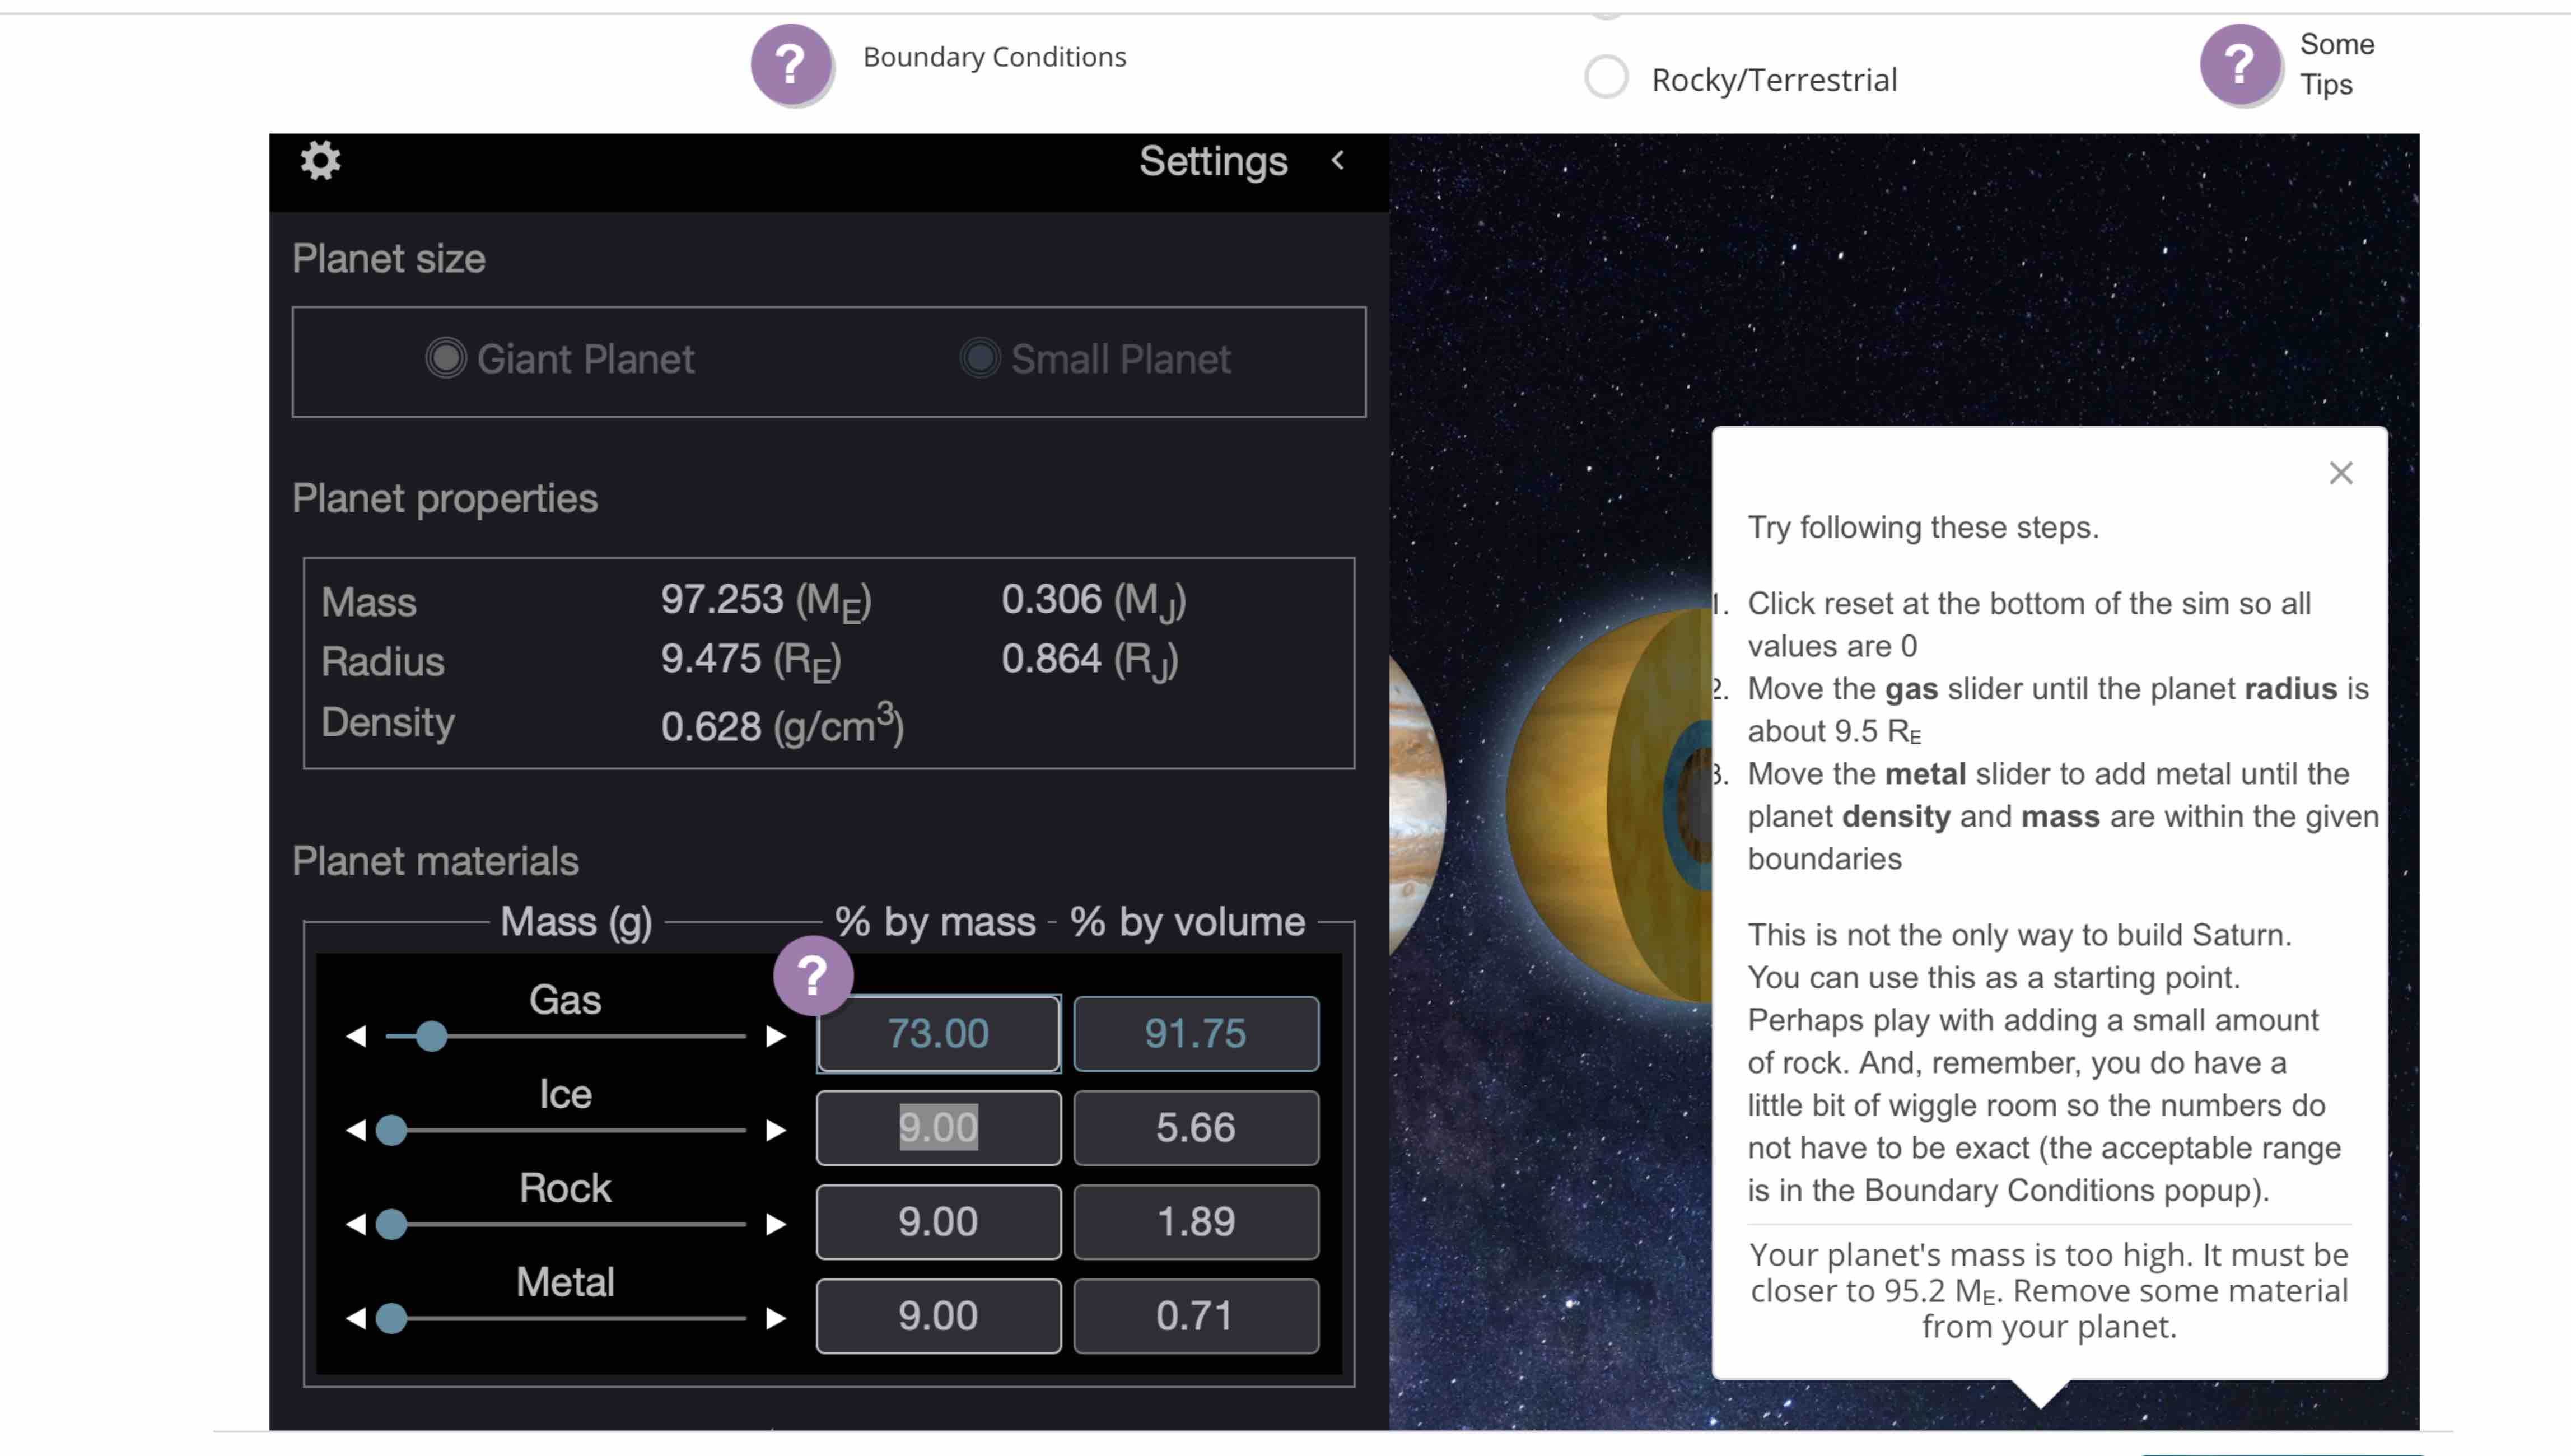
Task: Click the Metal slider right arrow
Action: tap(775, 1318)
